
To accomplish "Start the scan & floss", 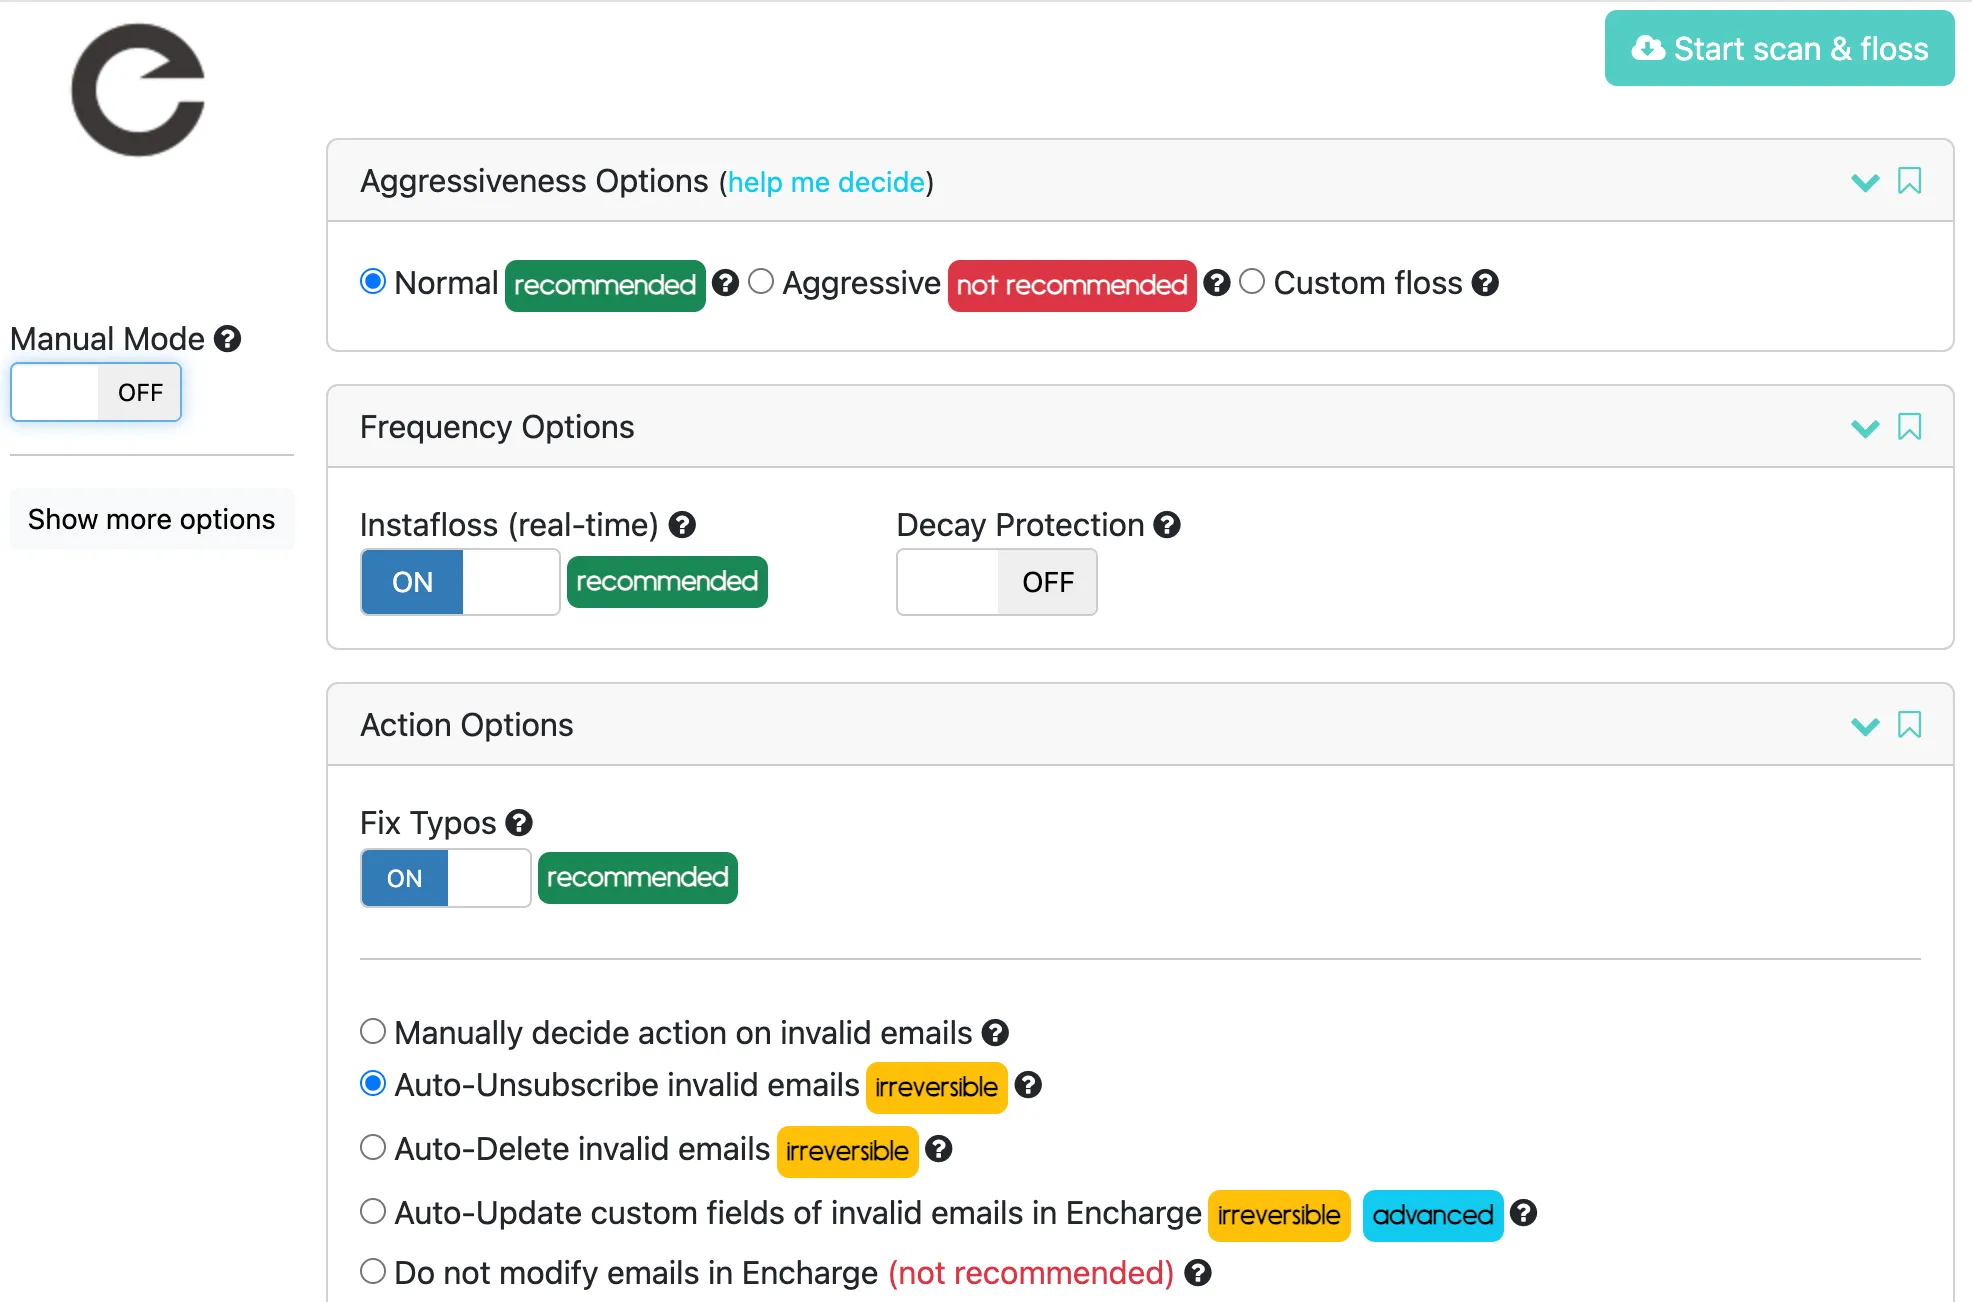I will 1779,48.
